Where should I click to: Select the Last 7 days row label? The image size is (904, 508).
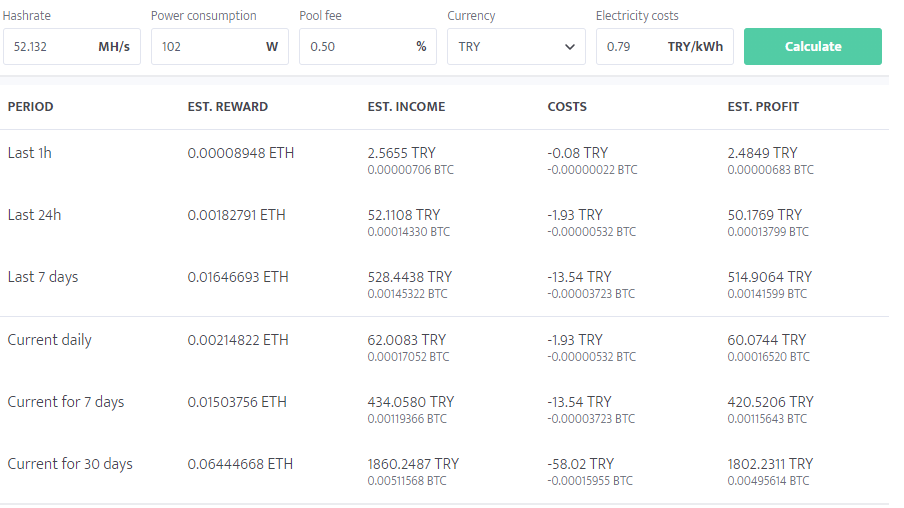tap(43, 277)
